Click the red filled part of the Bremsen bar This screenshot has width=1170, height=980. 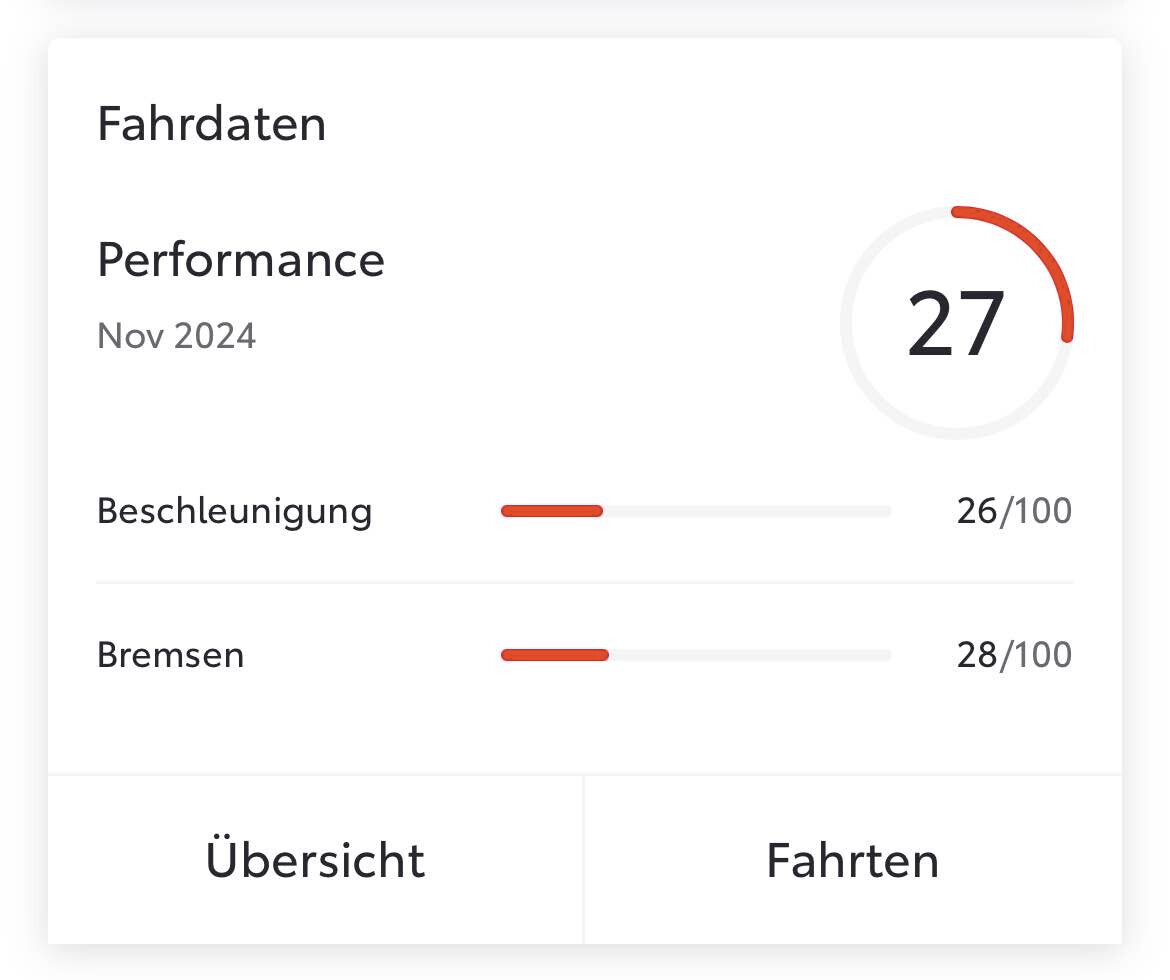pyautogui.click(x=554, y=655)
